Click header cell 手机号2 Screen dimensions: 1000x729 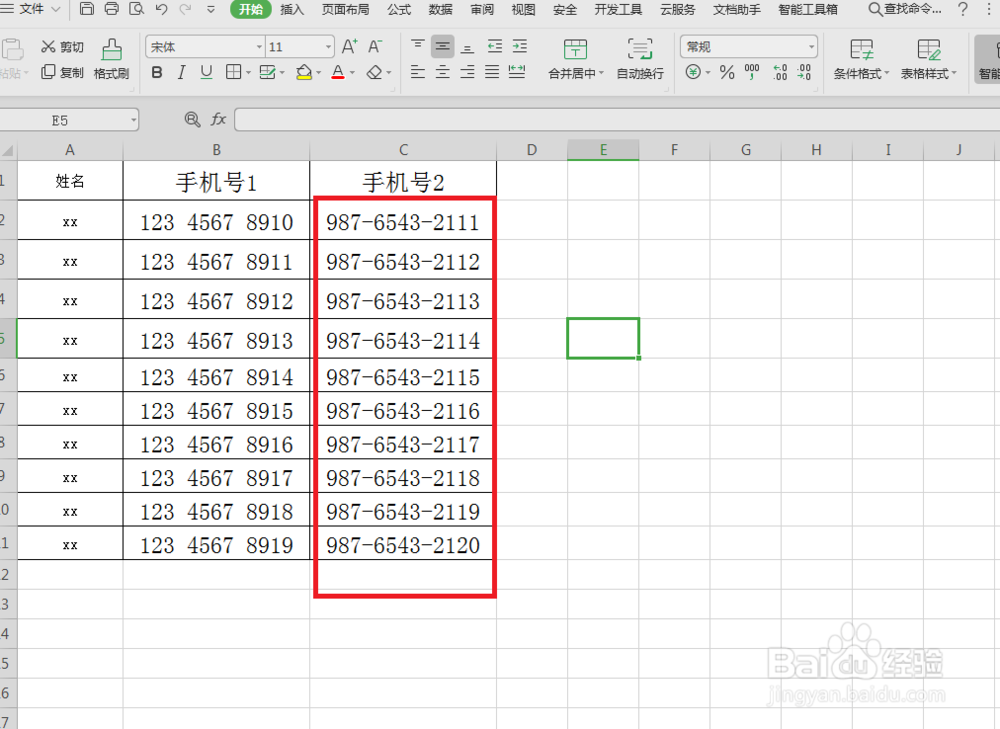403,181
